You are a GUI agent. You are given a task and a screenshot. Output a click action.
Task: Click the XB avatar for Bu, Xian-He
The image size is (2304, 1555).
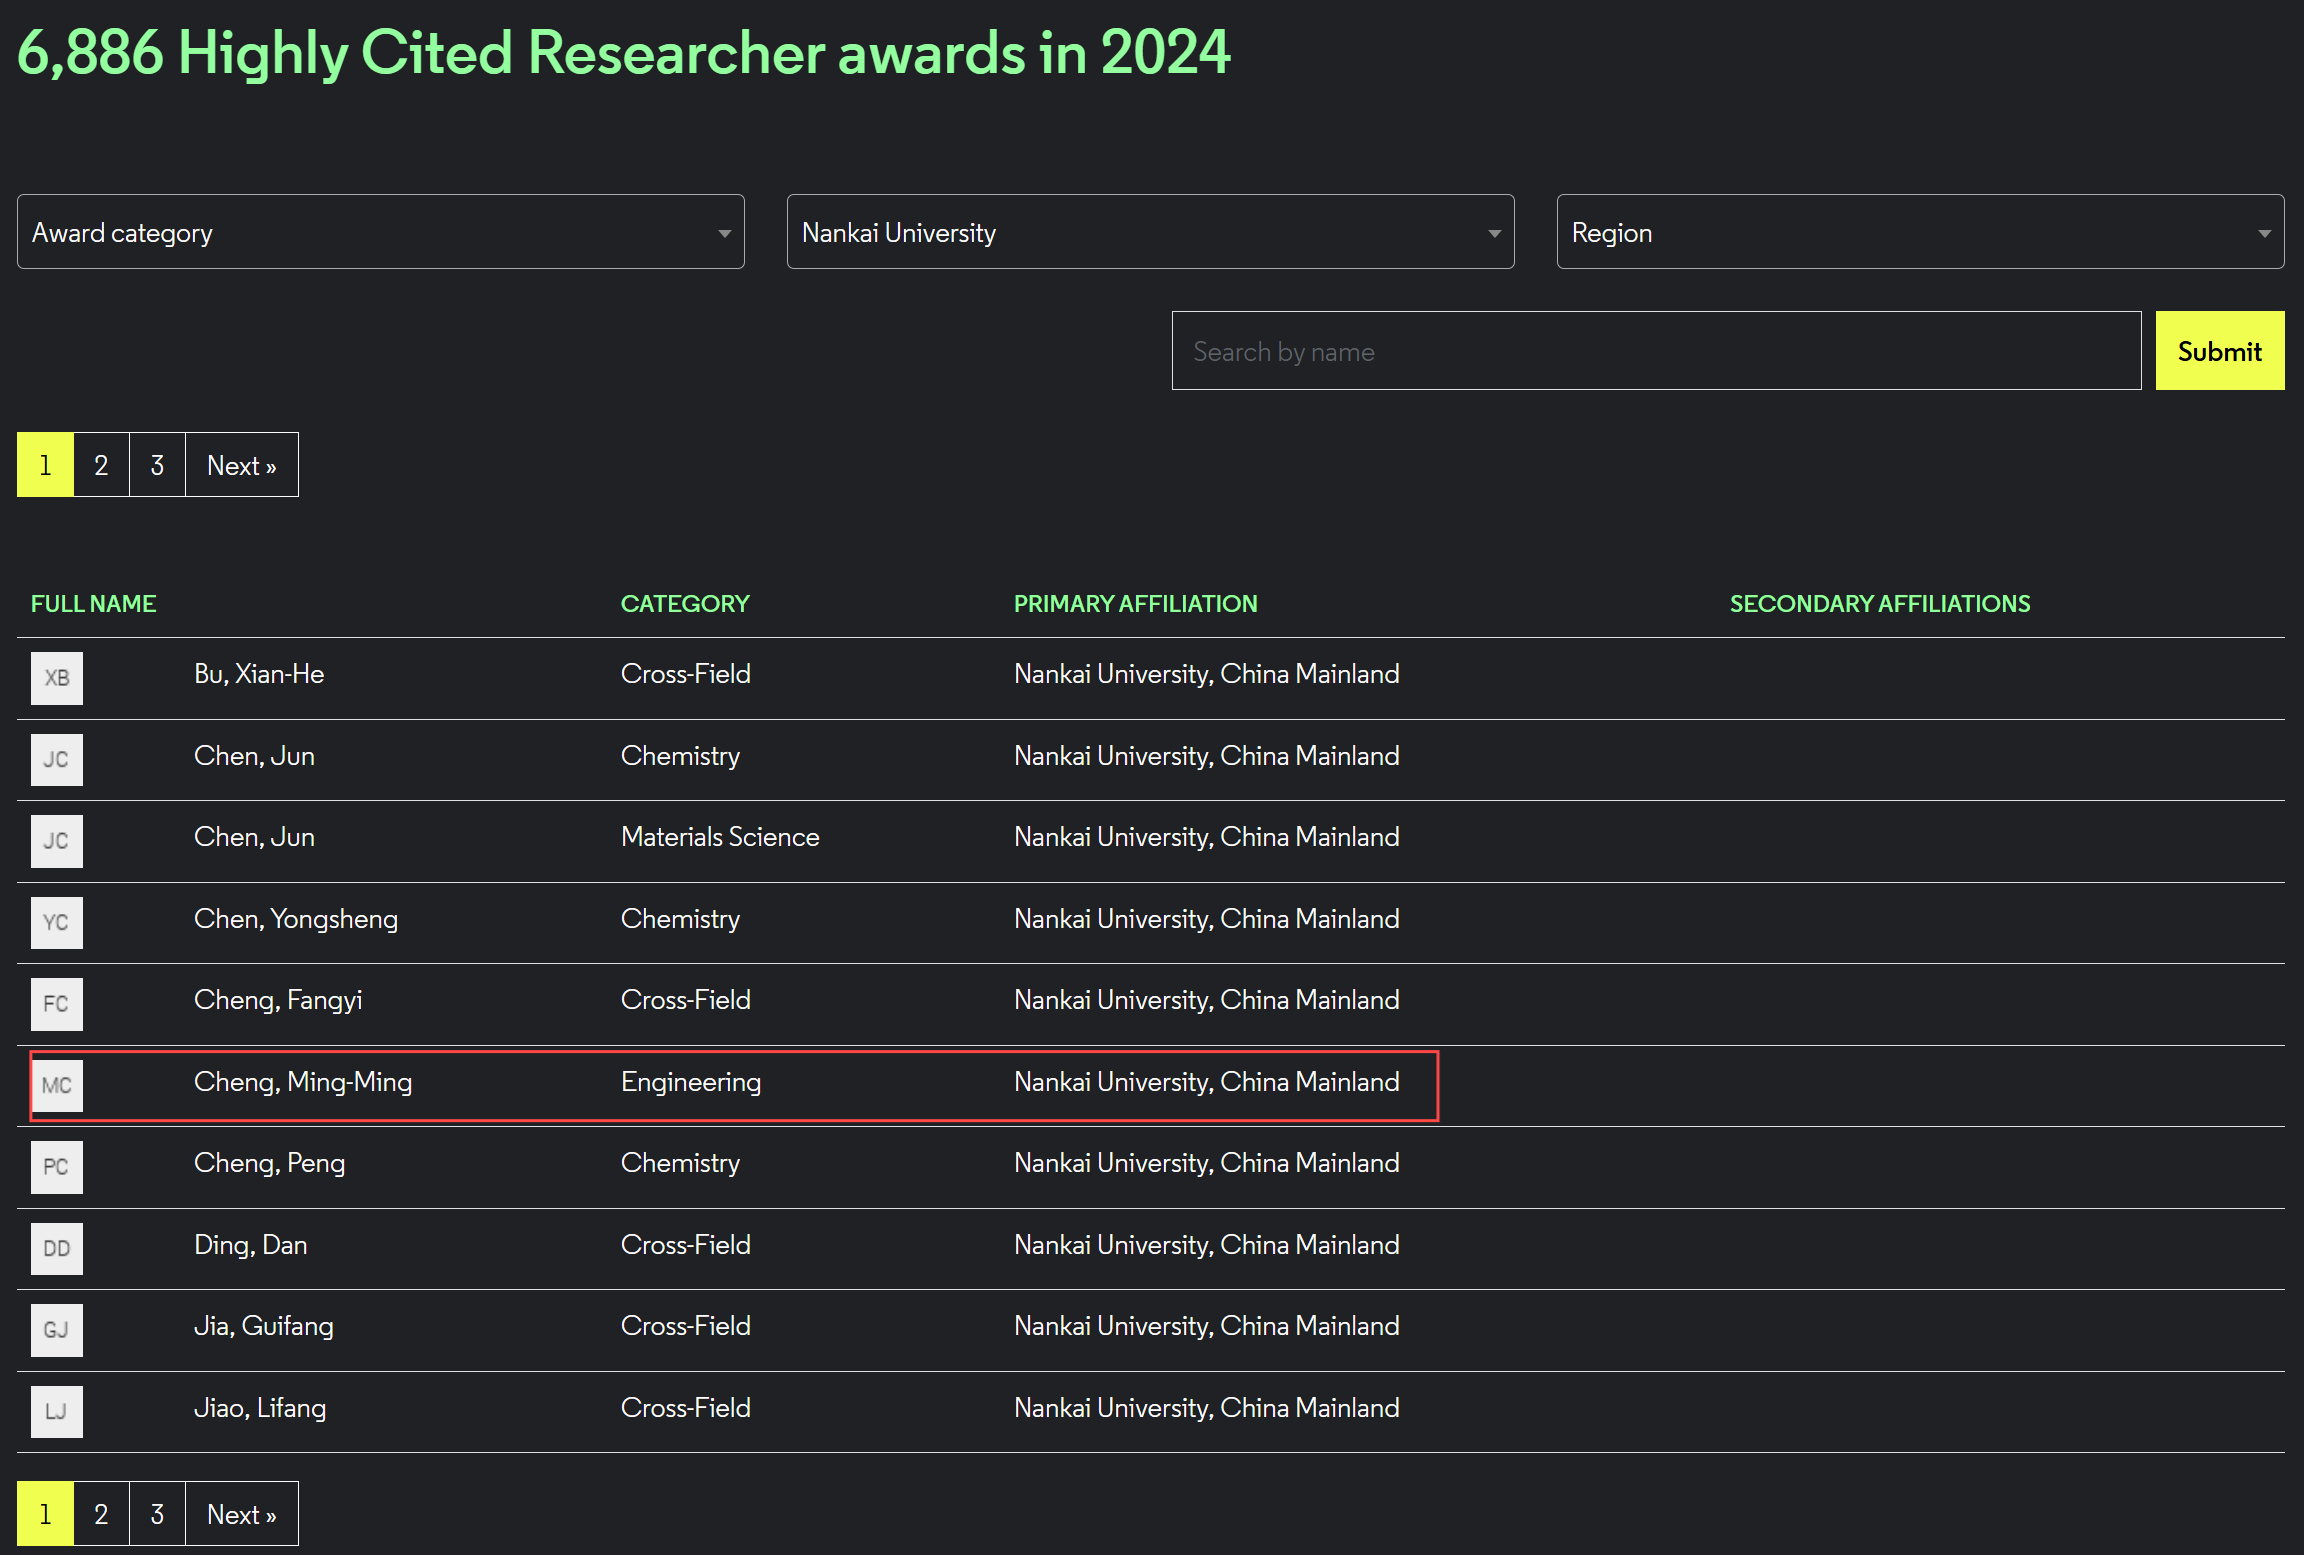(56, 678)
